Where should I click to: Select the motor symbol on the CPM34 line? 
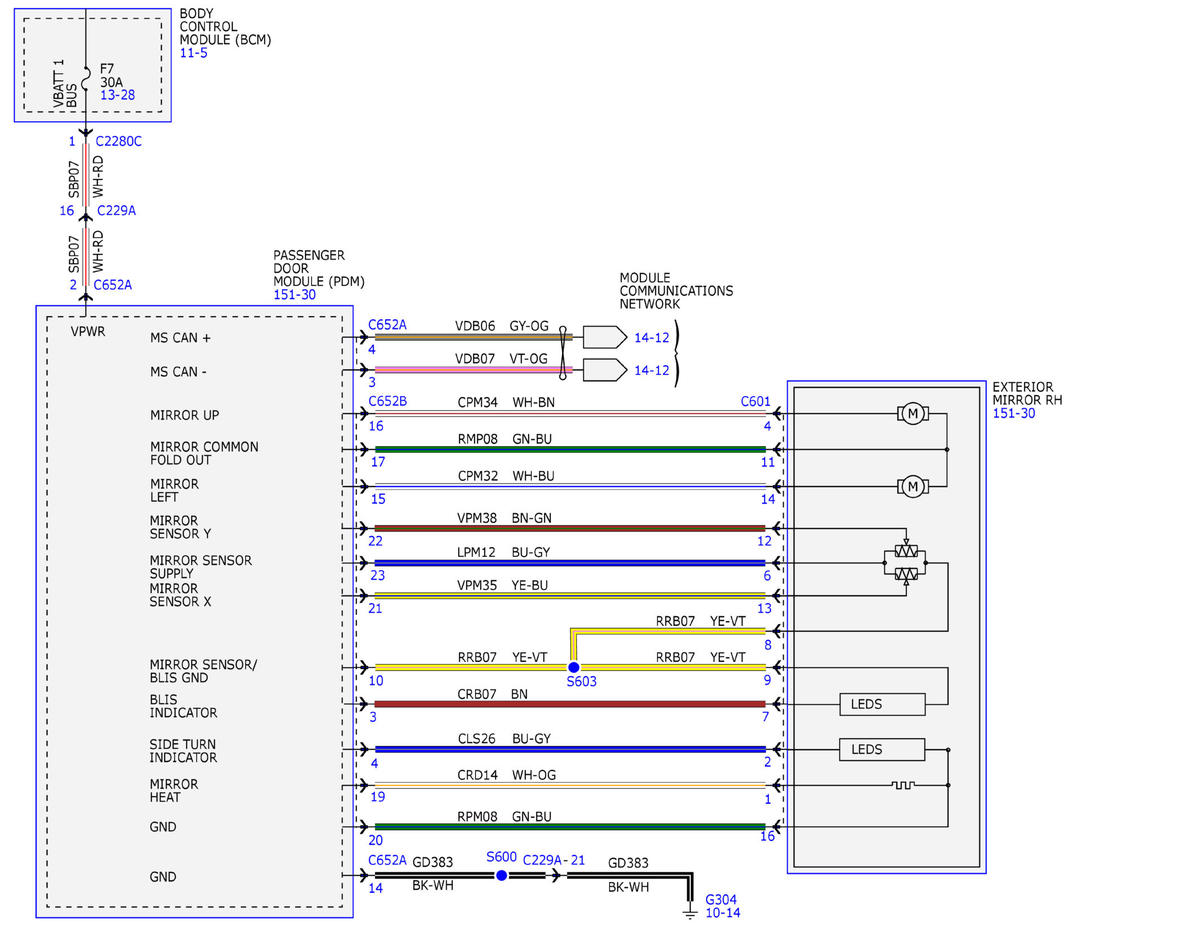coord(912,413)
